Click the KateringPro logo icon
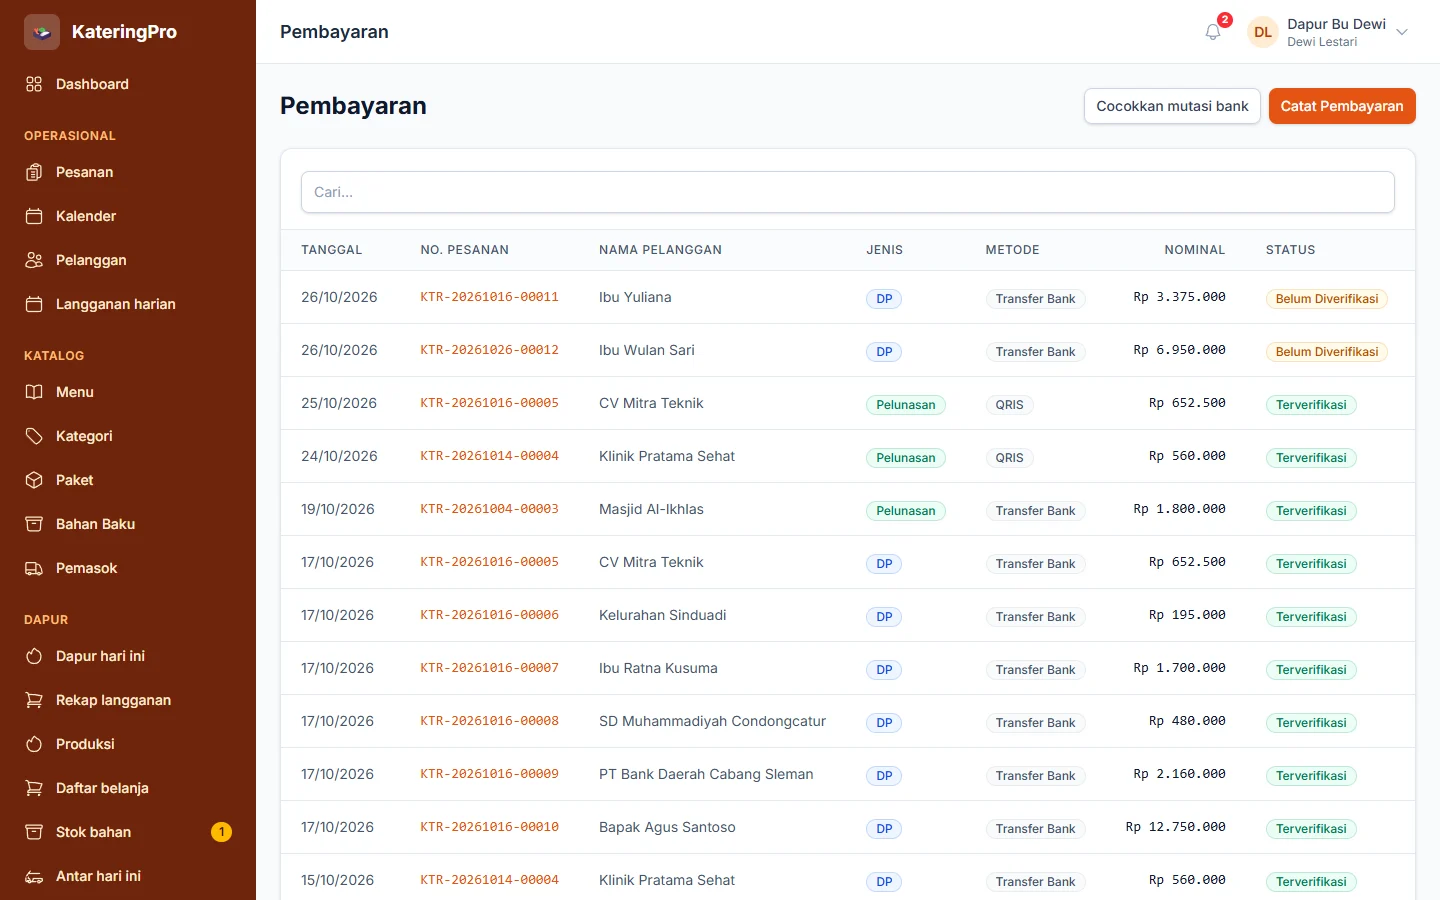This screenshot has width=1440, height=900. (42, 32)
